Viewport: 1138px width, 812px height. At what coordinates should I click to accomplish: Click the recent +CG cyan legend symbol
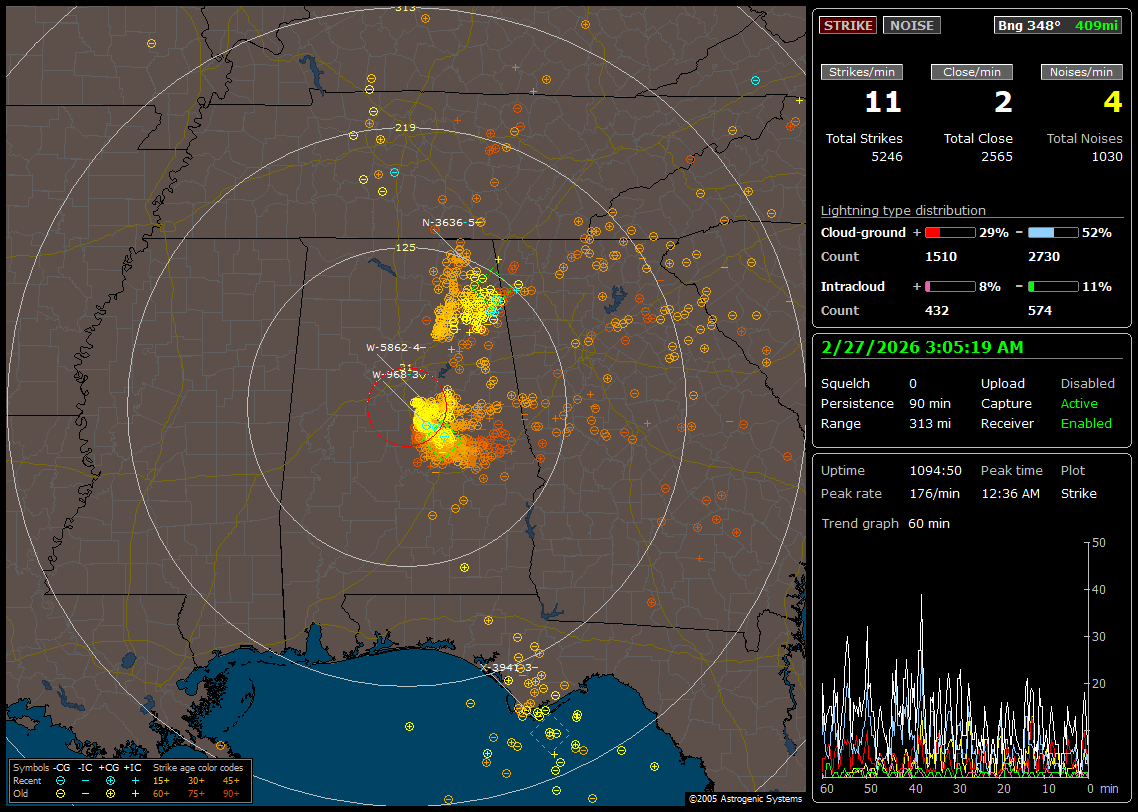pos(110,780)
